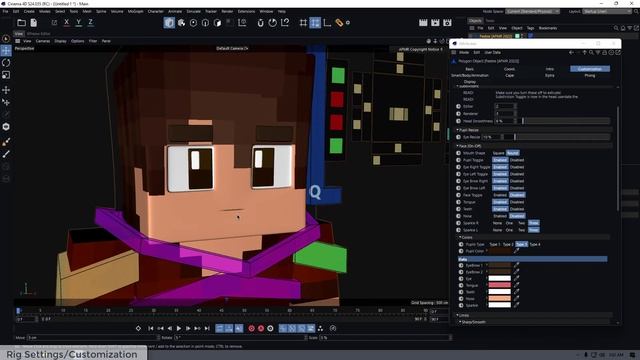Open the Layout dropdown

coord(607,11)
